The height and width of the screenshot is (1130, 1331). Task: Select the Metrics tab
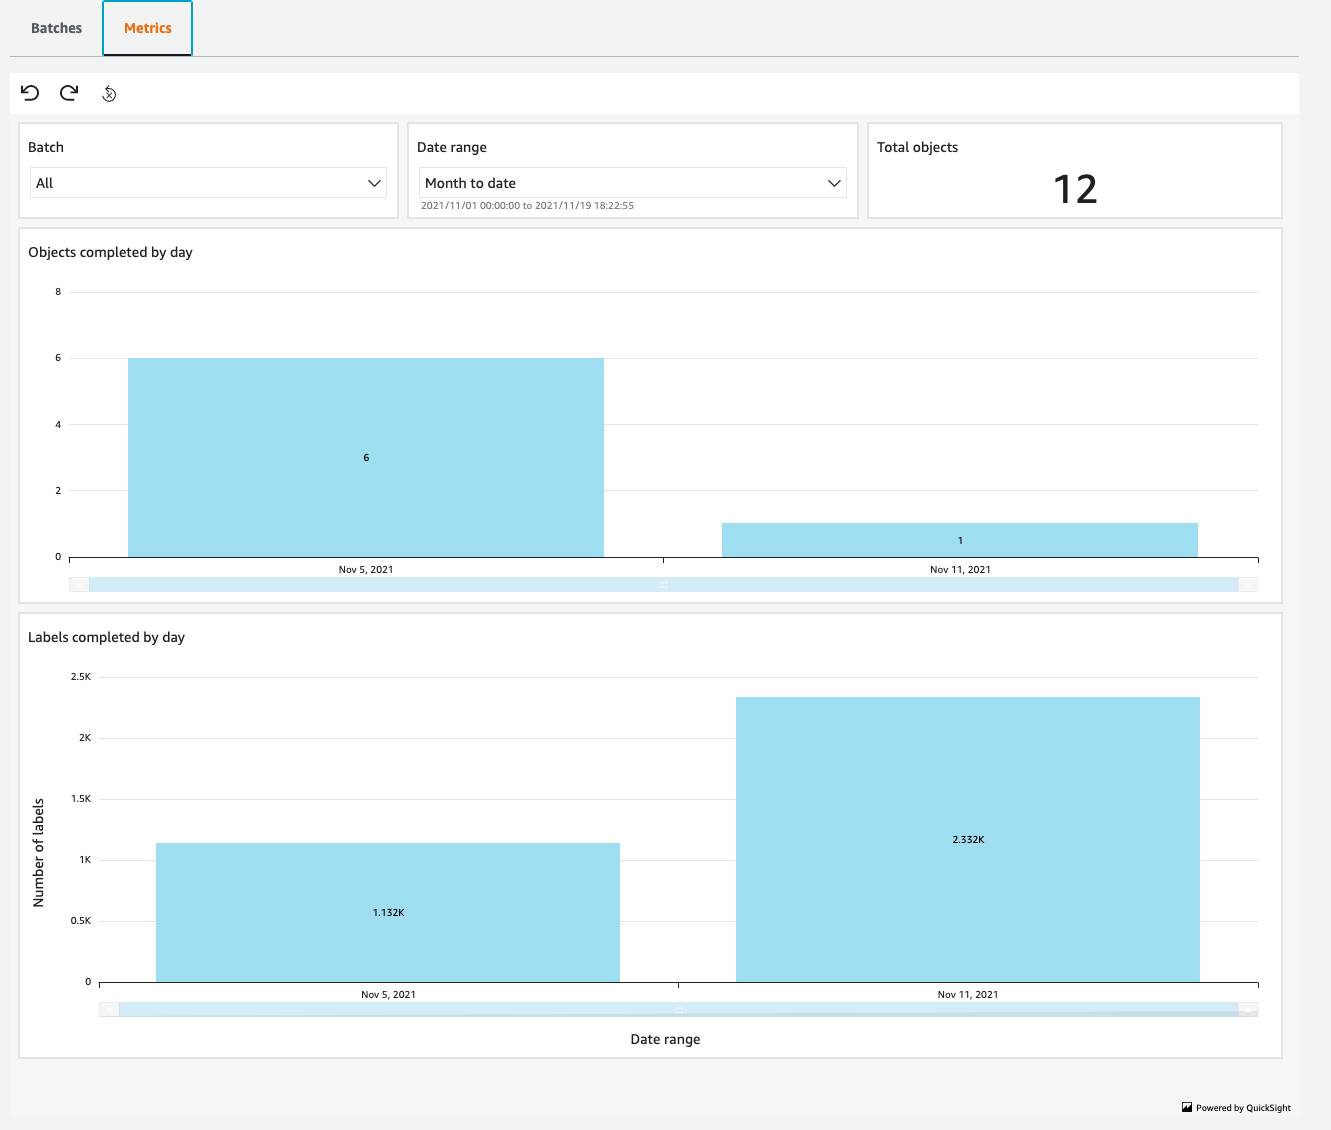coord(147,28)
